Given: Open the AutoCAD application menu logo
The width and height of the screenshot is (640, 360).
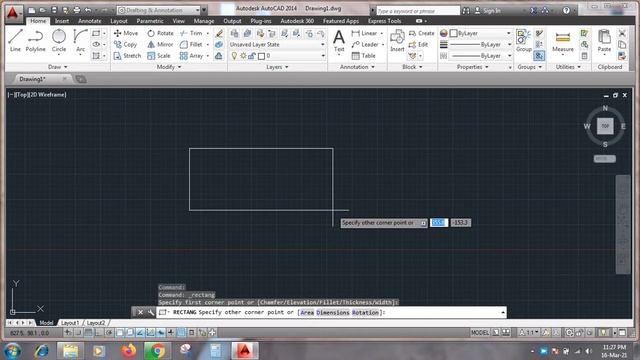Looking at the screenshot, I should [x=13, y=13].
